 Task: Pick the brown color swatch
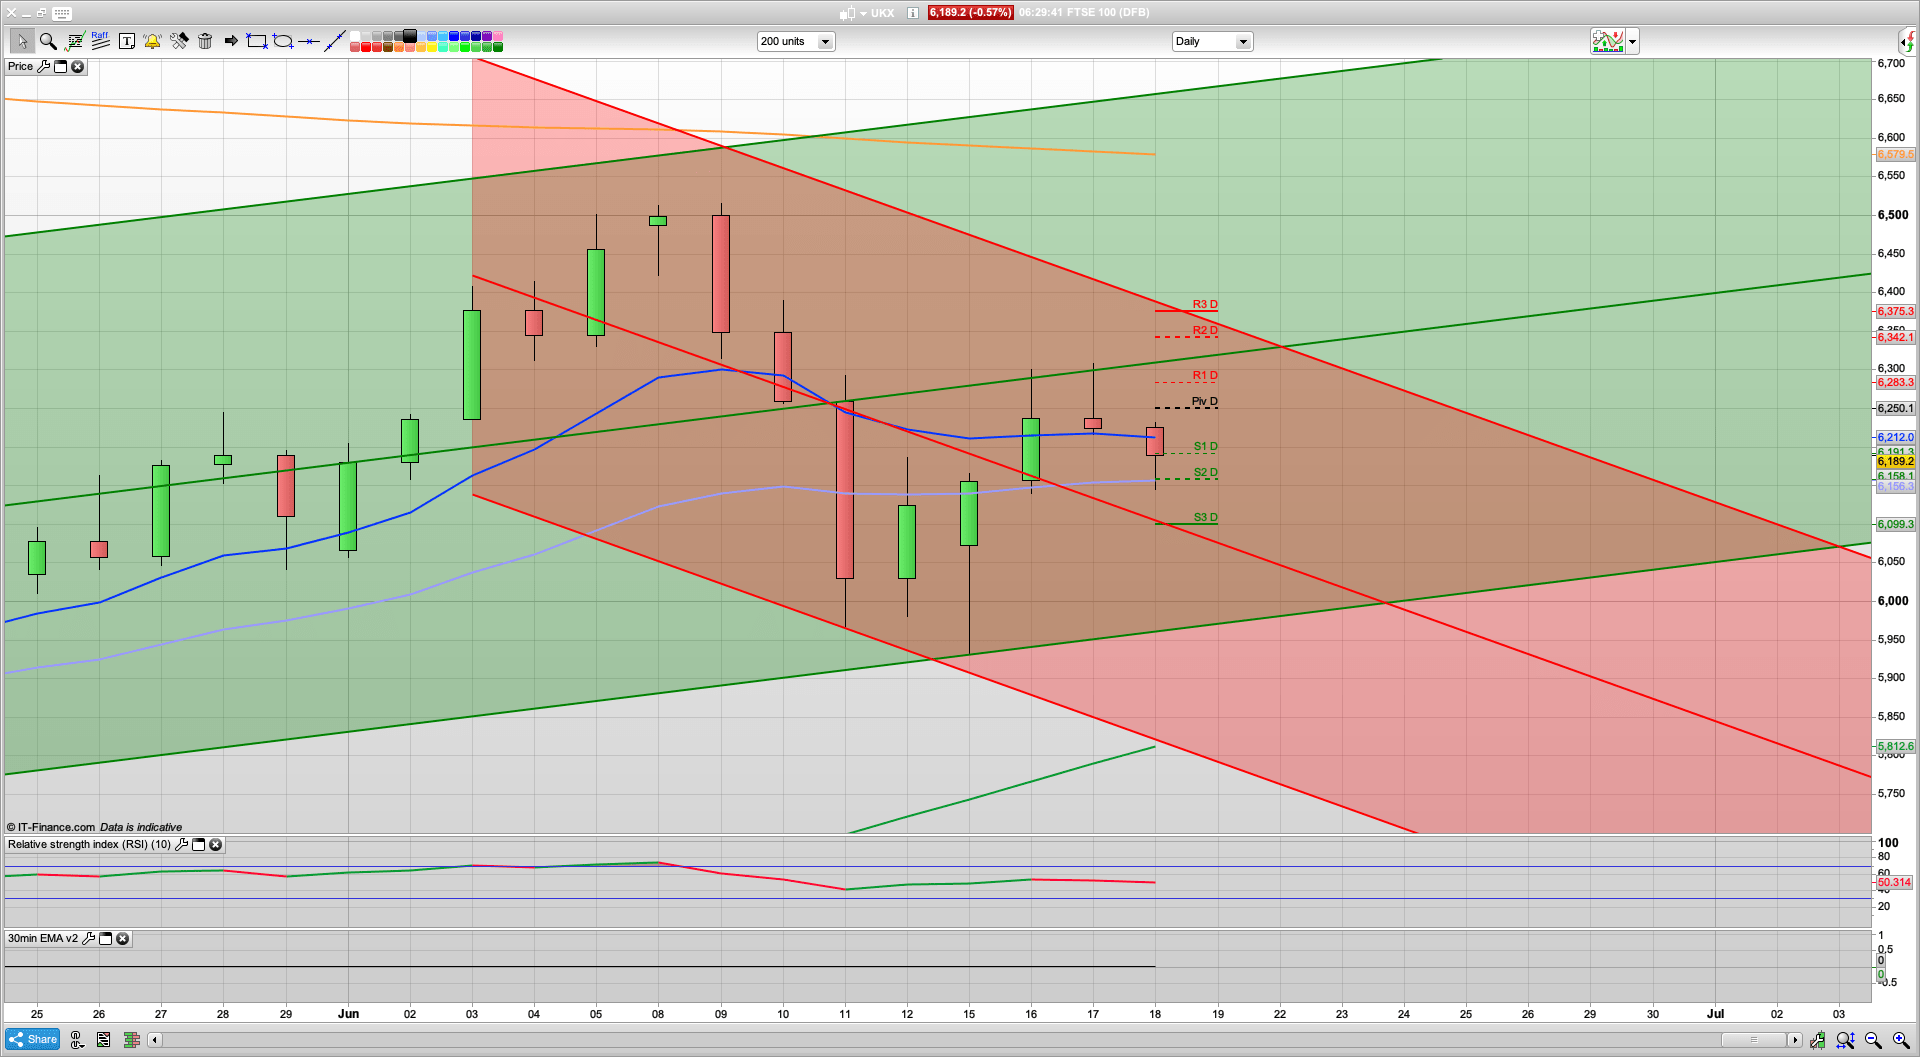[388, 47]
